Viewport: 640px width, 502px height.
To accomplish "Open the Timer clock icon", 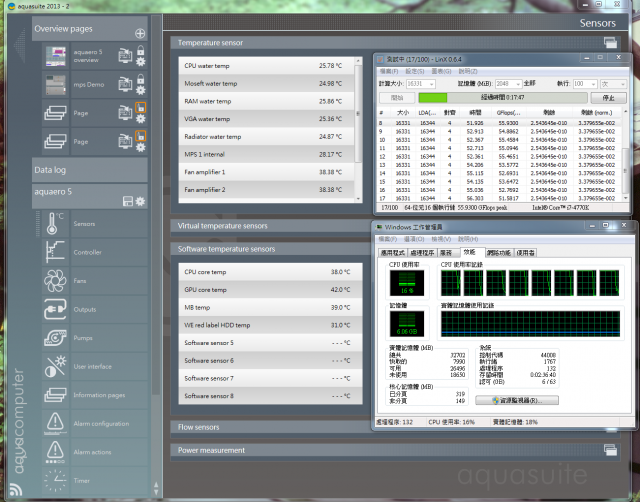I will pos(55,481).
